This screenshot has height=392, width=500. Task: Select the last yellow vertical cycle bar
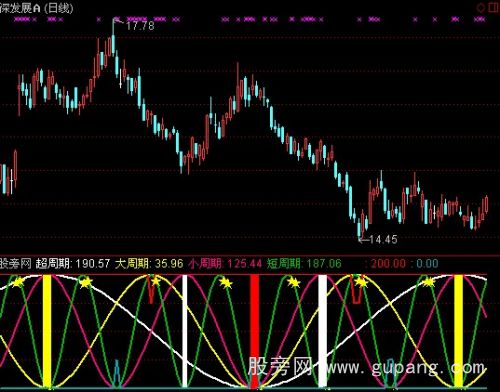coord(459,331)
